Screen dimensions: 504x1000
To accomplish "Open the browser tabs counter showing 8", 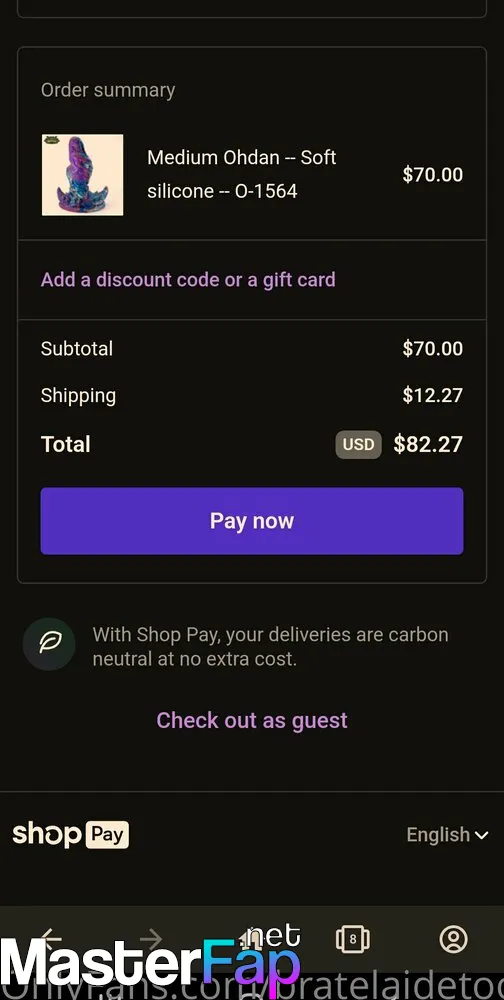I will (x=353, y=939).
